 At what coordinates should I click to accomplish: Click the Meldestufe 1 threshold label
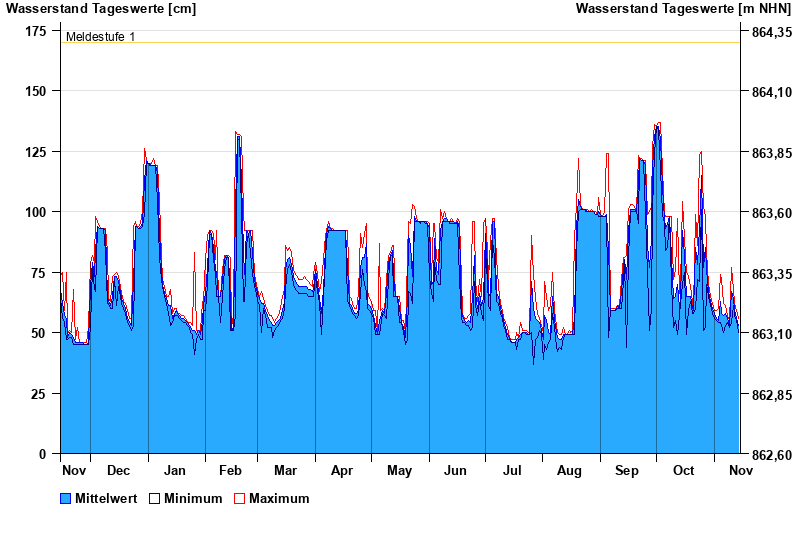coord(100,37)
